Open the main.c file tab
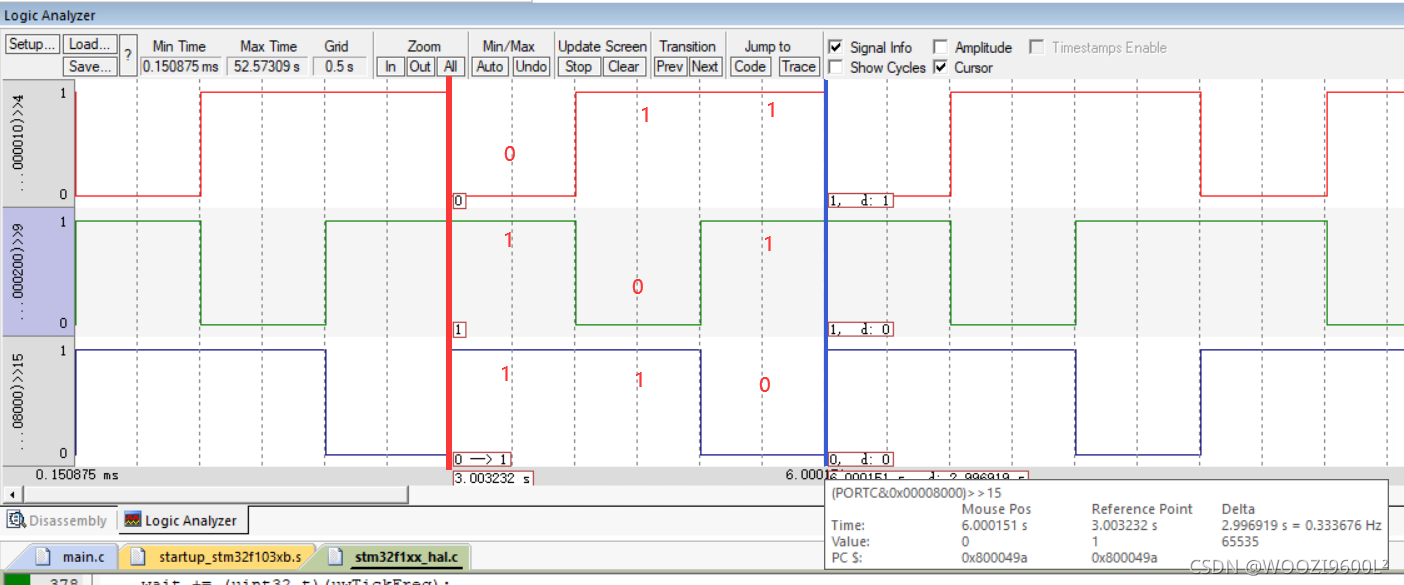The height and width of the screenshot is (585, 1404). (x=70, y=557)
